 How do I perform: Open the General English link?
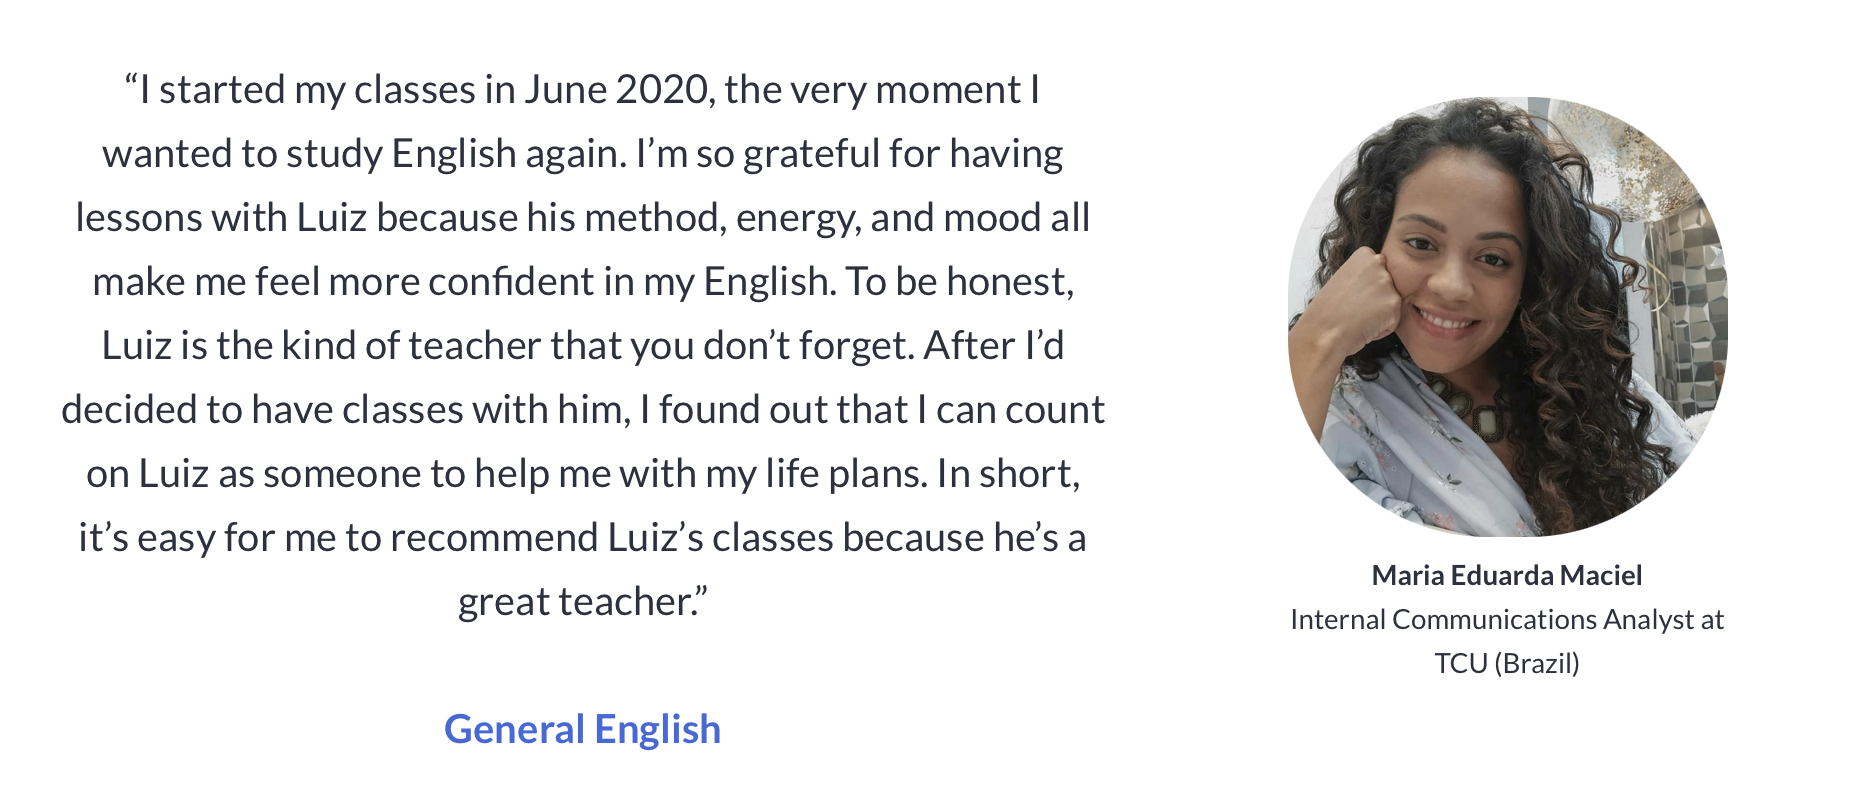coord(582,729)
